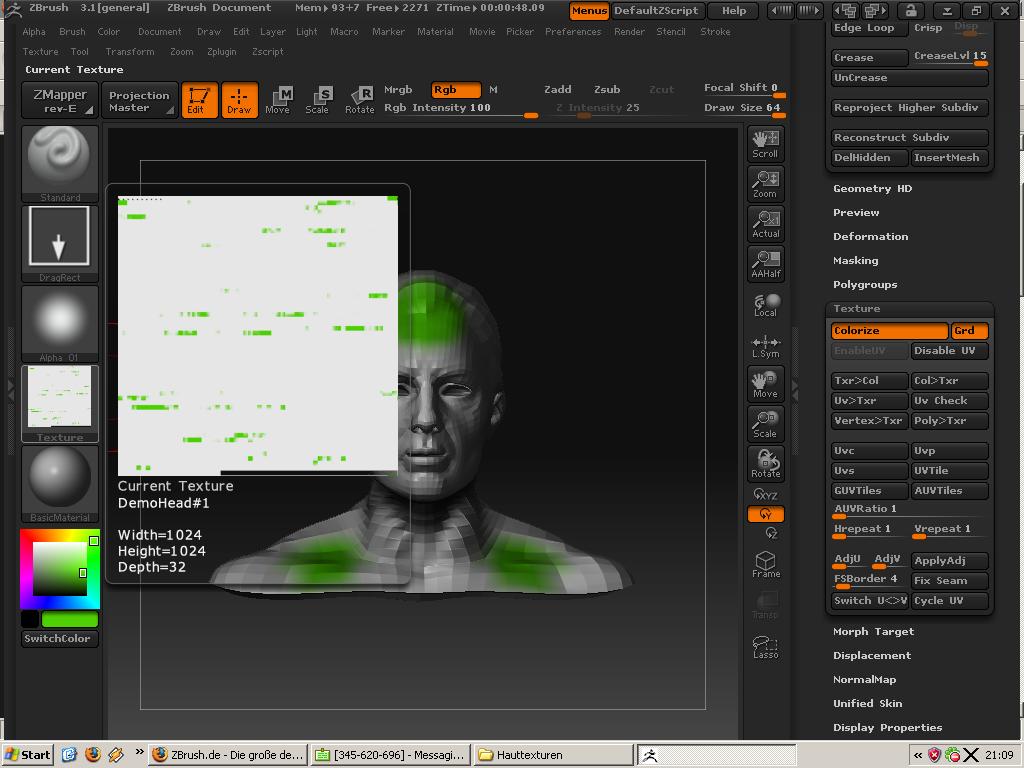Select the Lasso selection icon
Screen dimensions: 1024x768
click(765, 646)
